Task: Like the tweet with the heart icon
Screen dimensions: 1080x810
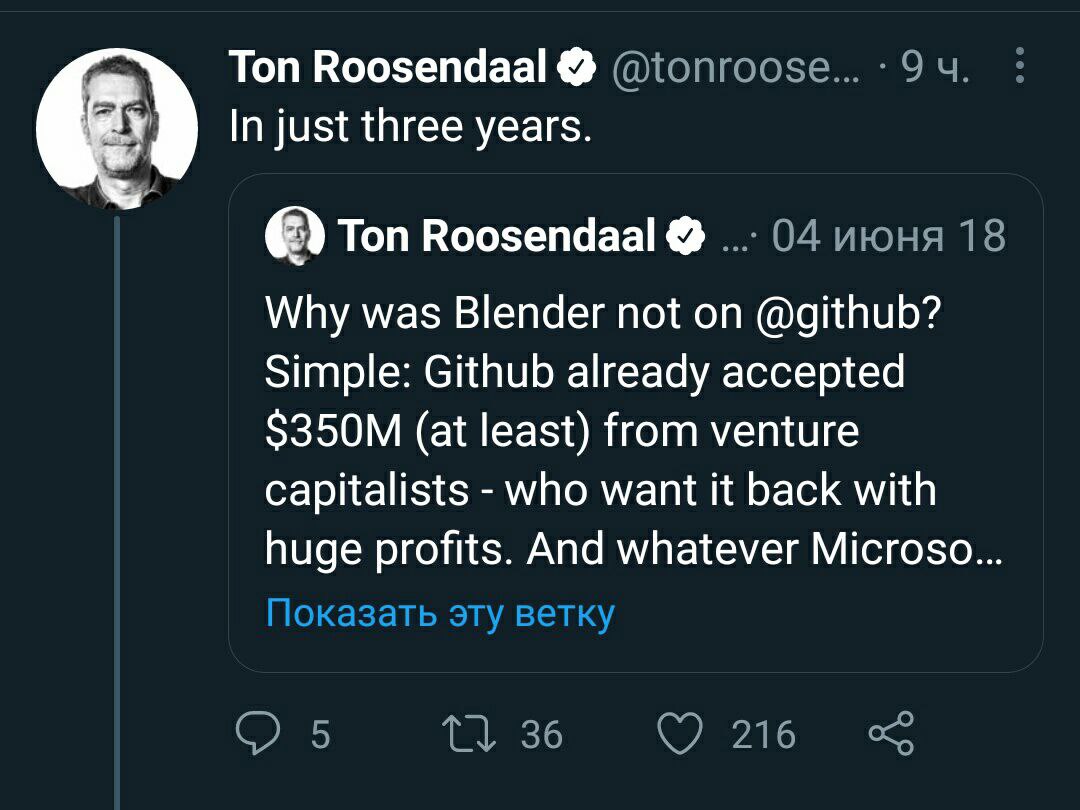Action: pos(680,734)
